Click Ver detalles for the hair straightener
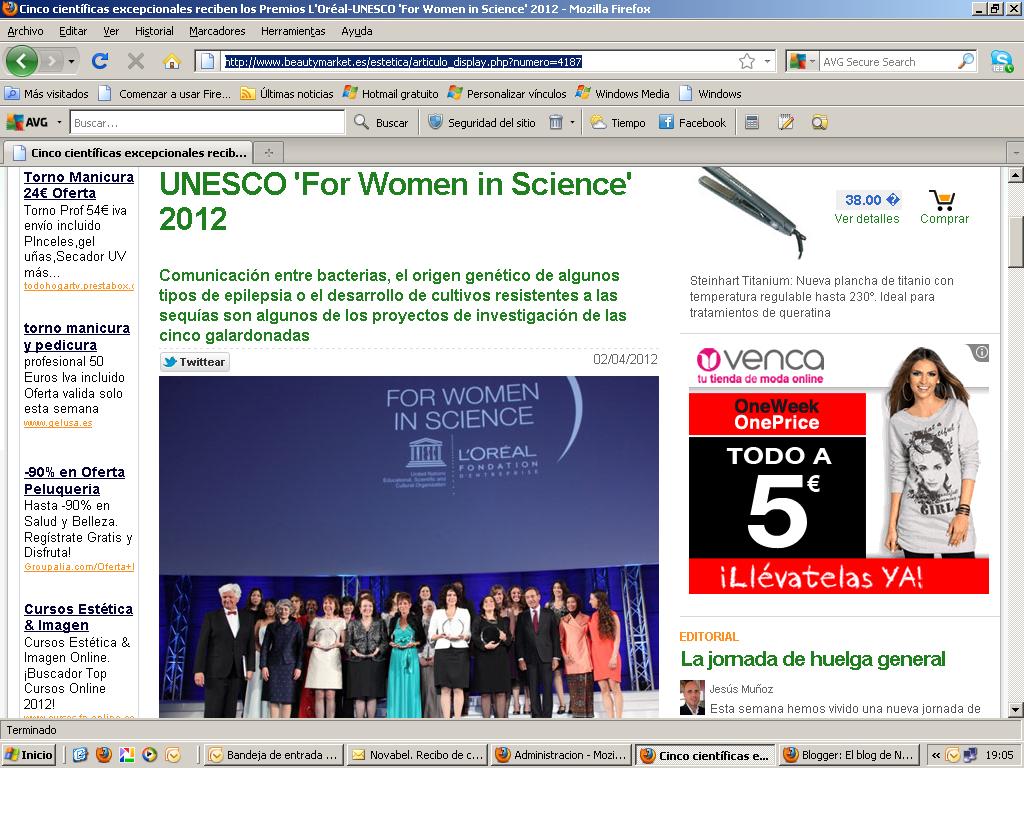 tap(867, 219)
